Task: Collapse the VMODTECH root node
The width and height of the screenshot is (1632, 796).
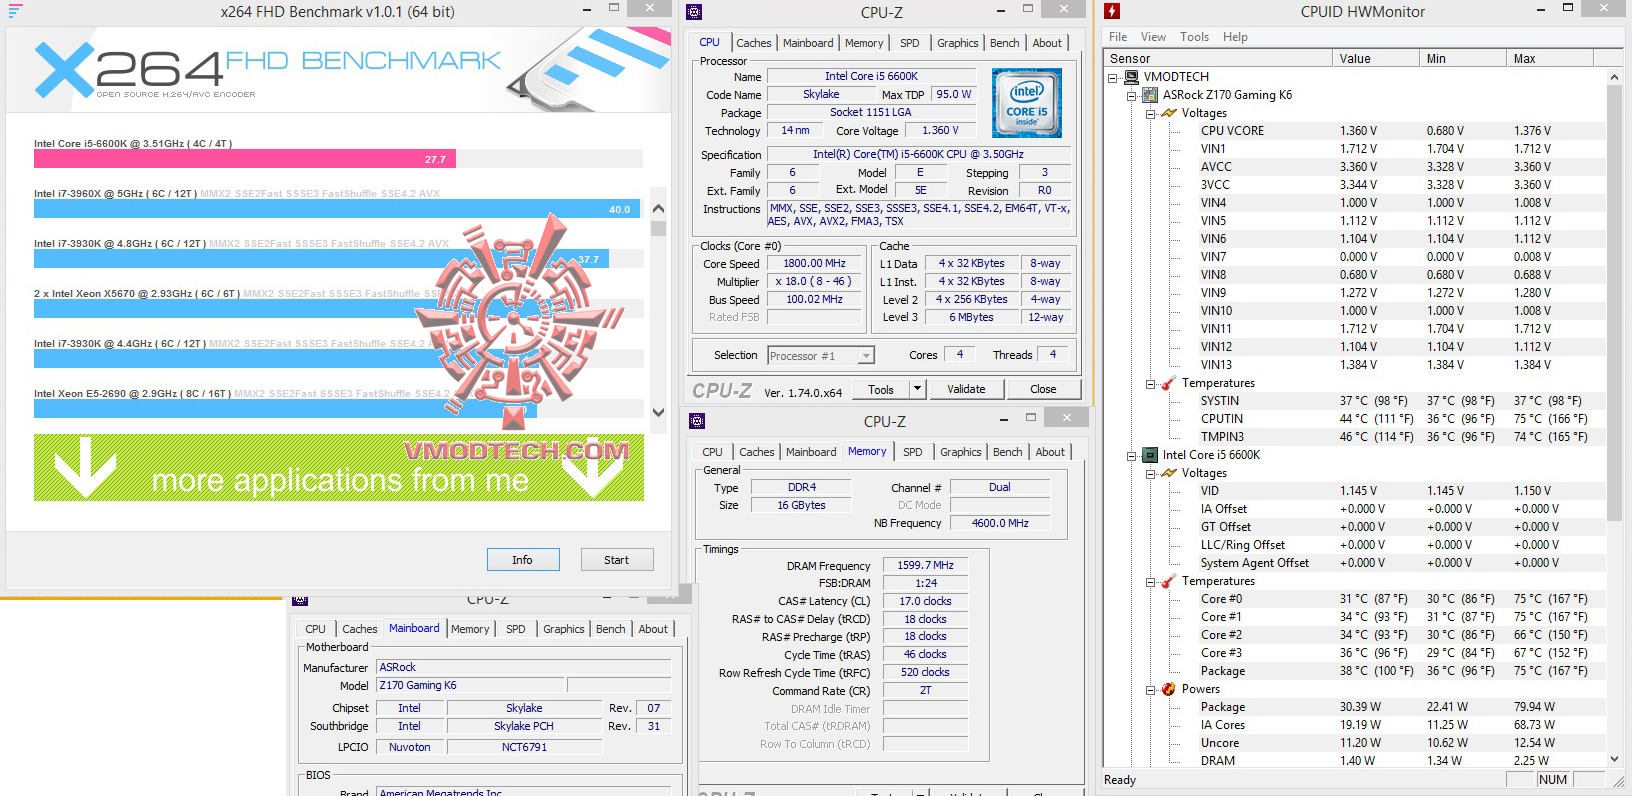Action: [x=1113, y=77]
